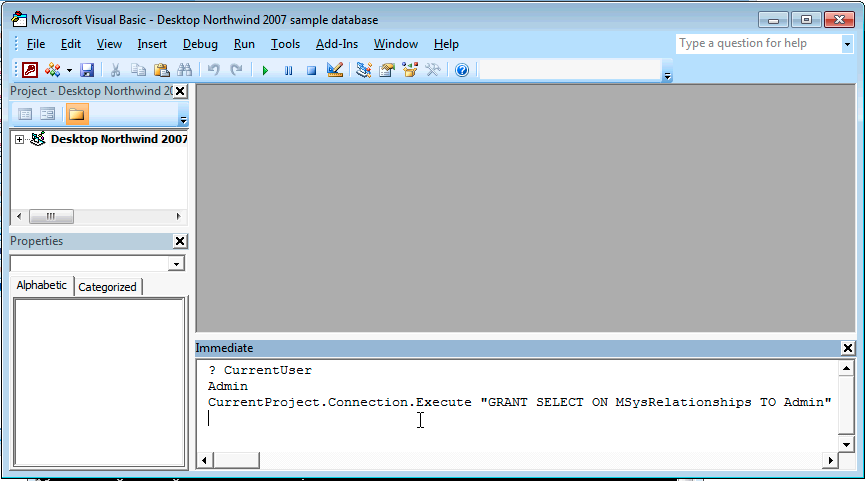Viewport: 868px width, 481px height.
Task: Click the Type a question for help box
Action: click(x=758, y=44)
